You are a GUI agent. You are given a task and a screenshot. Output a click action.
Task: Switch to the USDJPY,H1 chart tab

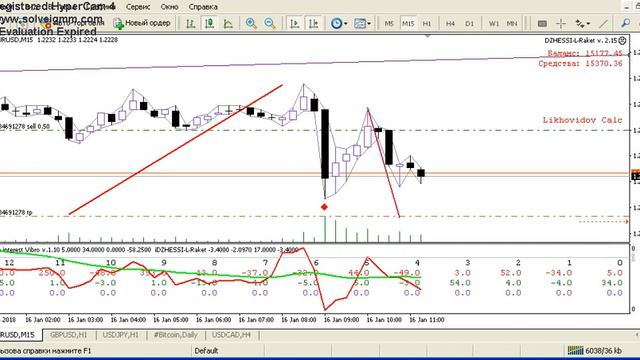(x=120, y=335)
